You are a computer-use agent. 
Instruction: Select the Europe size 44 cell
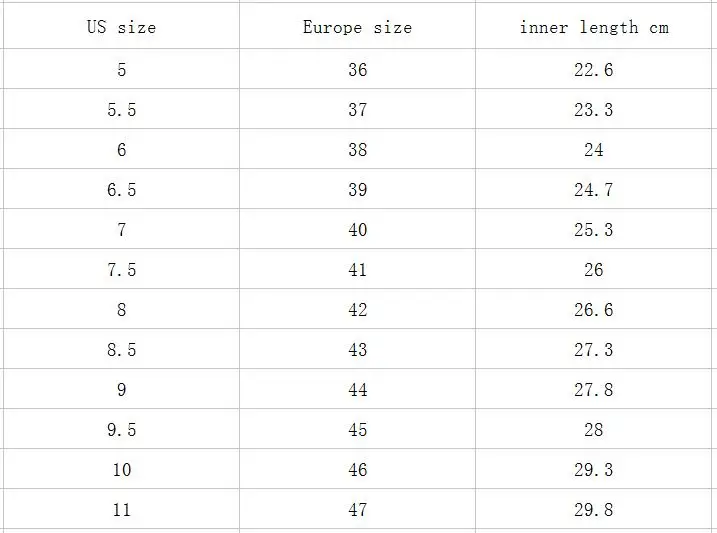[357, 389]
